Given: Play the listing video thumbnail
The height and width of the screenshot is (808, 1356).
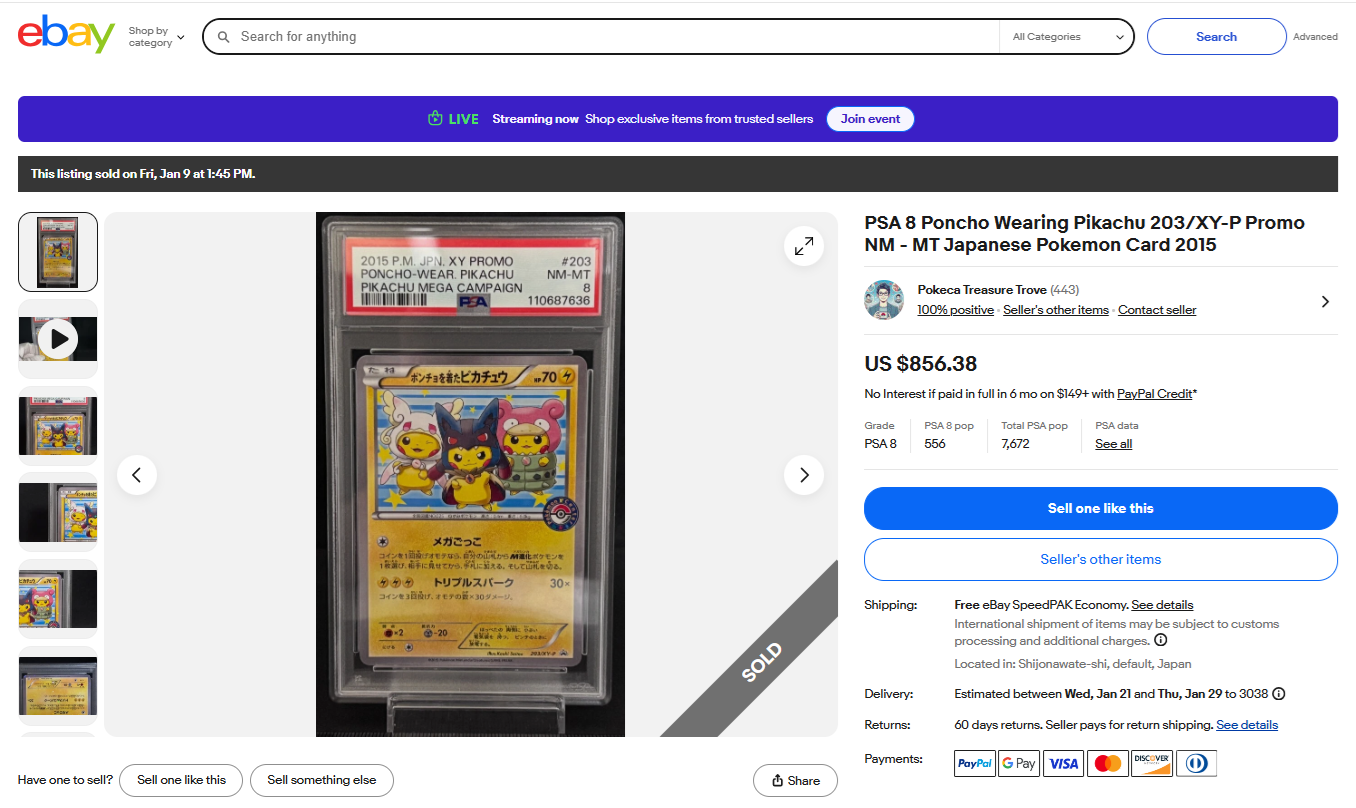Looking at the screenshot, I should [x=58, y=339].
